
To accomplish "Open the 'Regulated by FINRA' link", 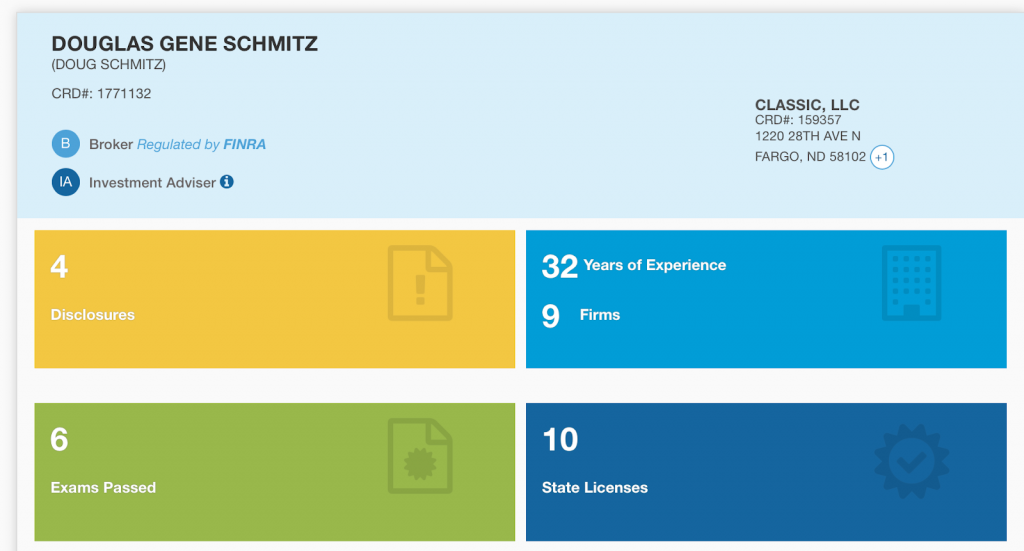I will point(201,145).
